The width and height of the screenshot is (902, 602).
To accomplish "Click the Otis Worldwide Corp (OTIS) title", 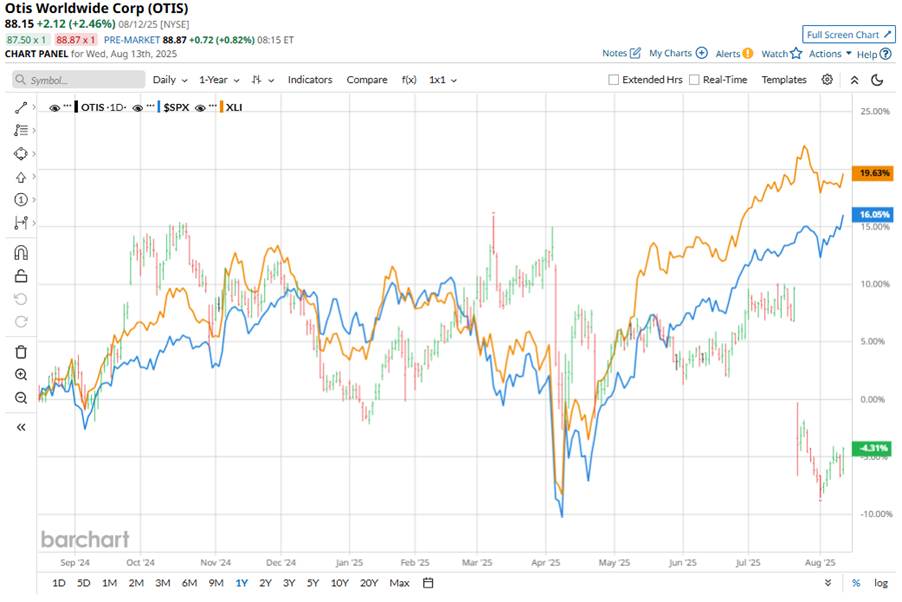I will (97, 9).
